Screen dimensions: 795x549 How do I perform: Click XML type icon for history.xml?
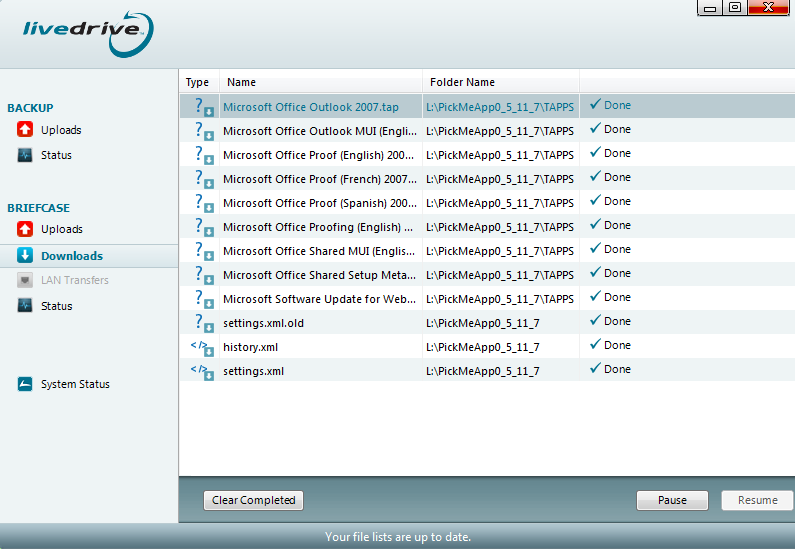click(x=202, y=348)
